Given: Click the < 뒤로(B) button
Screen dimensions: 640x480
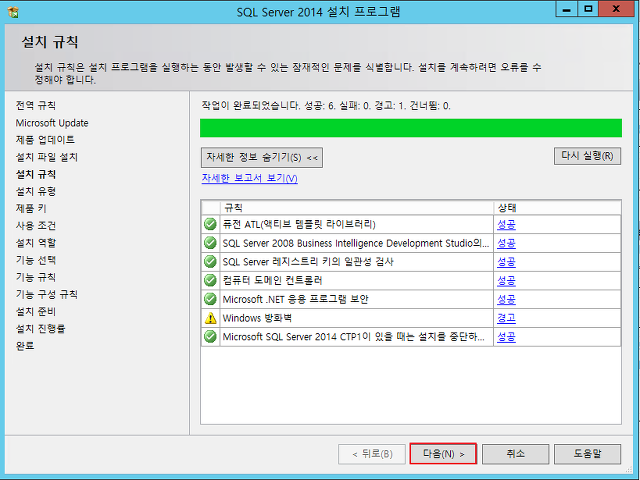Looking at the screenshot, I should click(372, 454).
